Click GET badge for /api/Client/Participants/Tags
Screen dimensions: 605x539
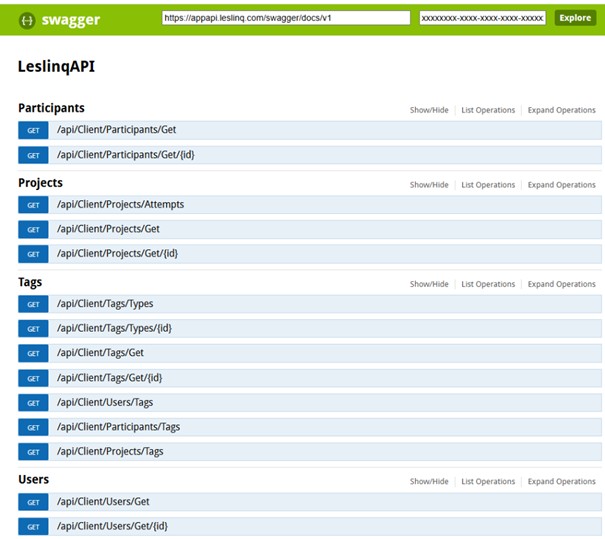(x=33, y=428)
